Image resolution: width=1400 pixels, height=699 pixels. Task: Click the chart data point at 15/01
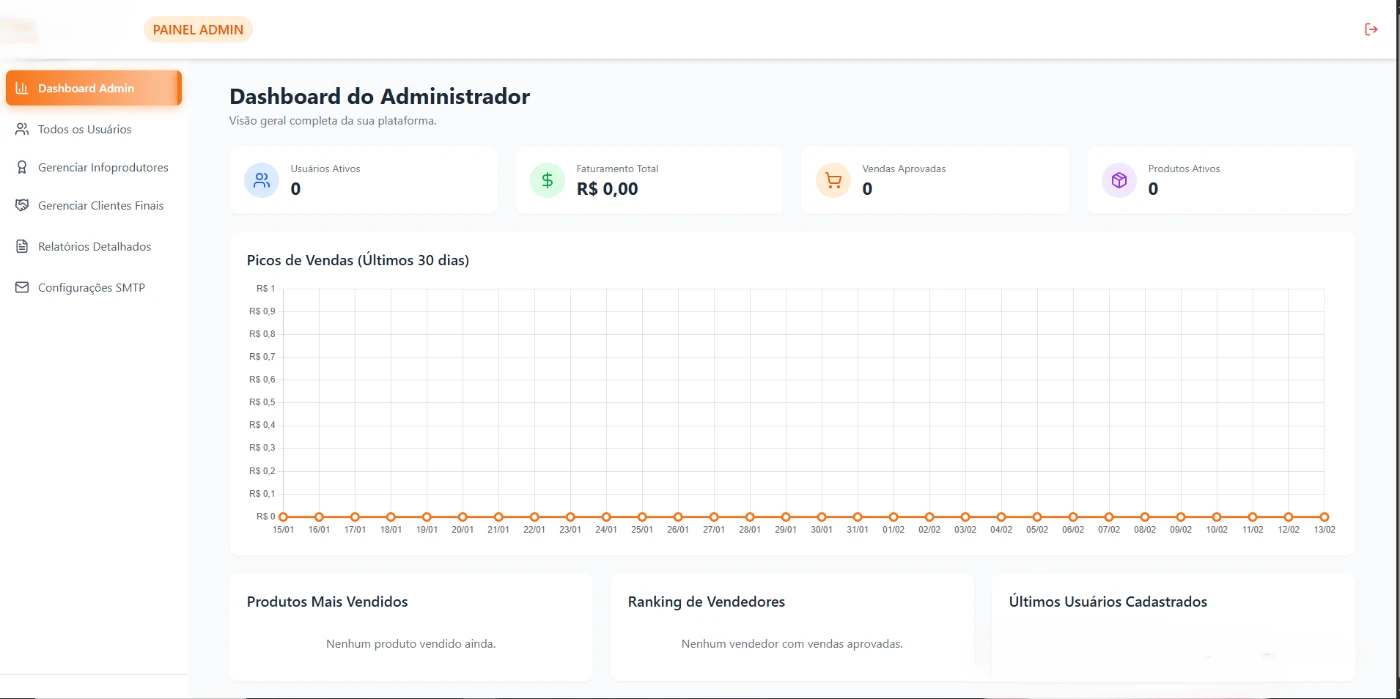click(283, 517)
